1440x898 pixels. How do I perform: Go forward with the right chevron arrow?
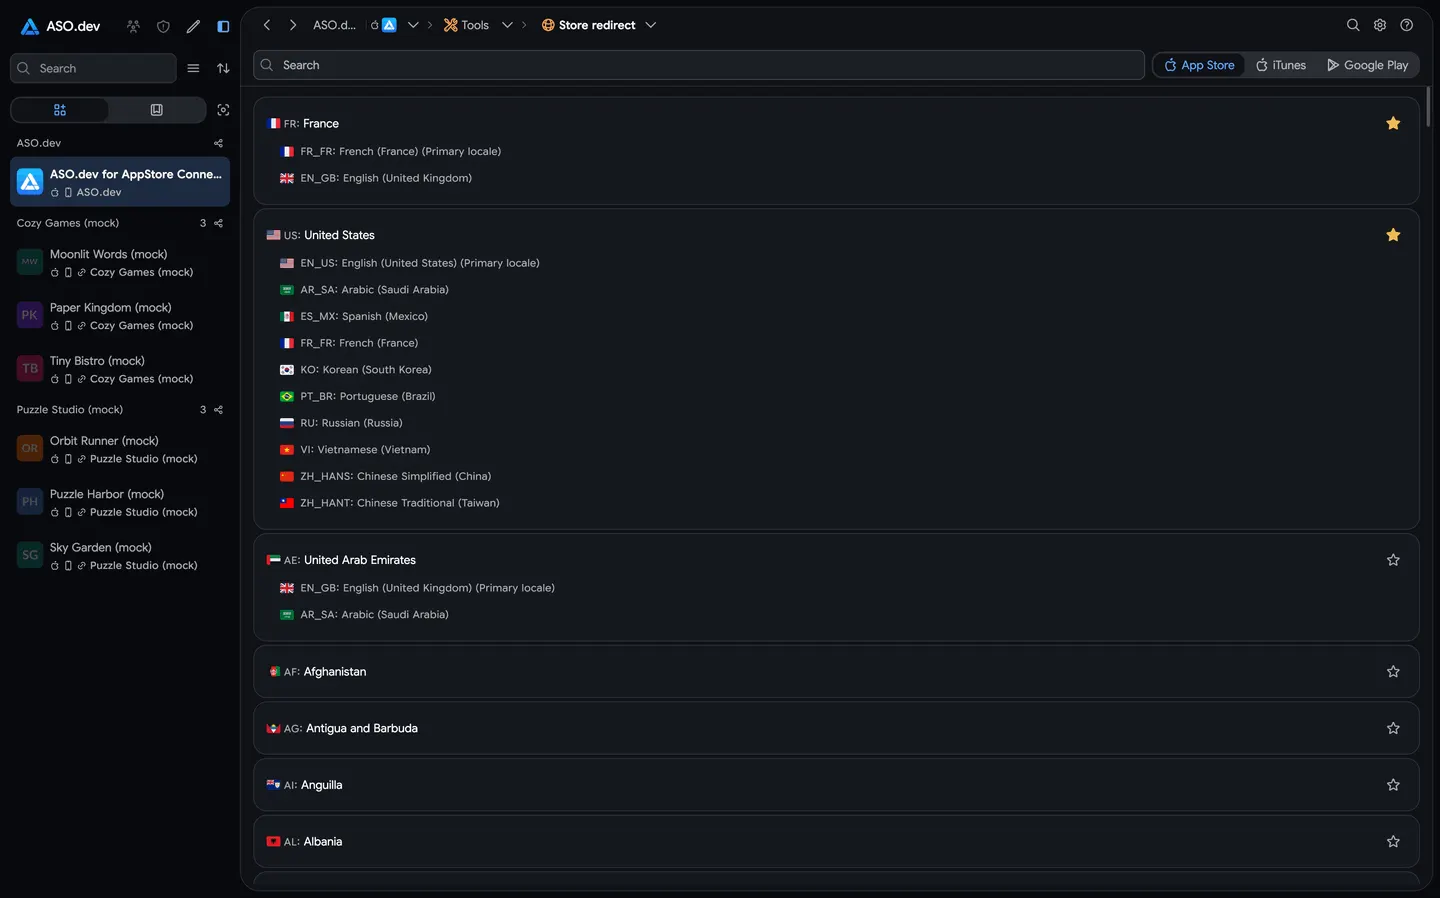[x=293, y=25]
